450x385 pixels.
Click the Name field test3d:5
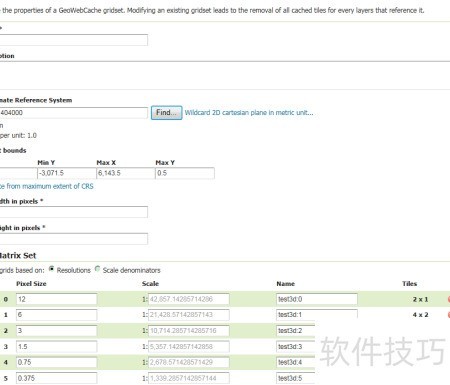296,378
